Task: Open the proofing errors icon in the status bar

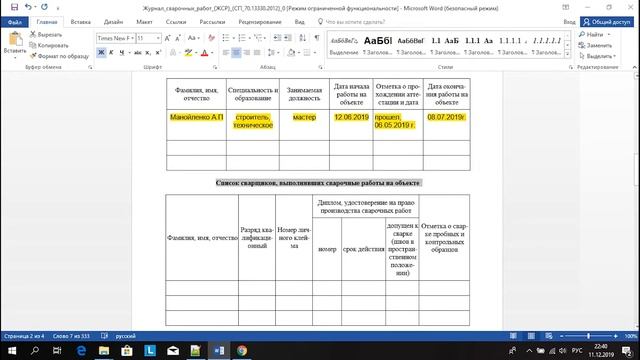Action: point(104,336)
